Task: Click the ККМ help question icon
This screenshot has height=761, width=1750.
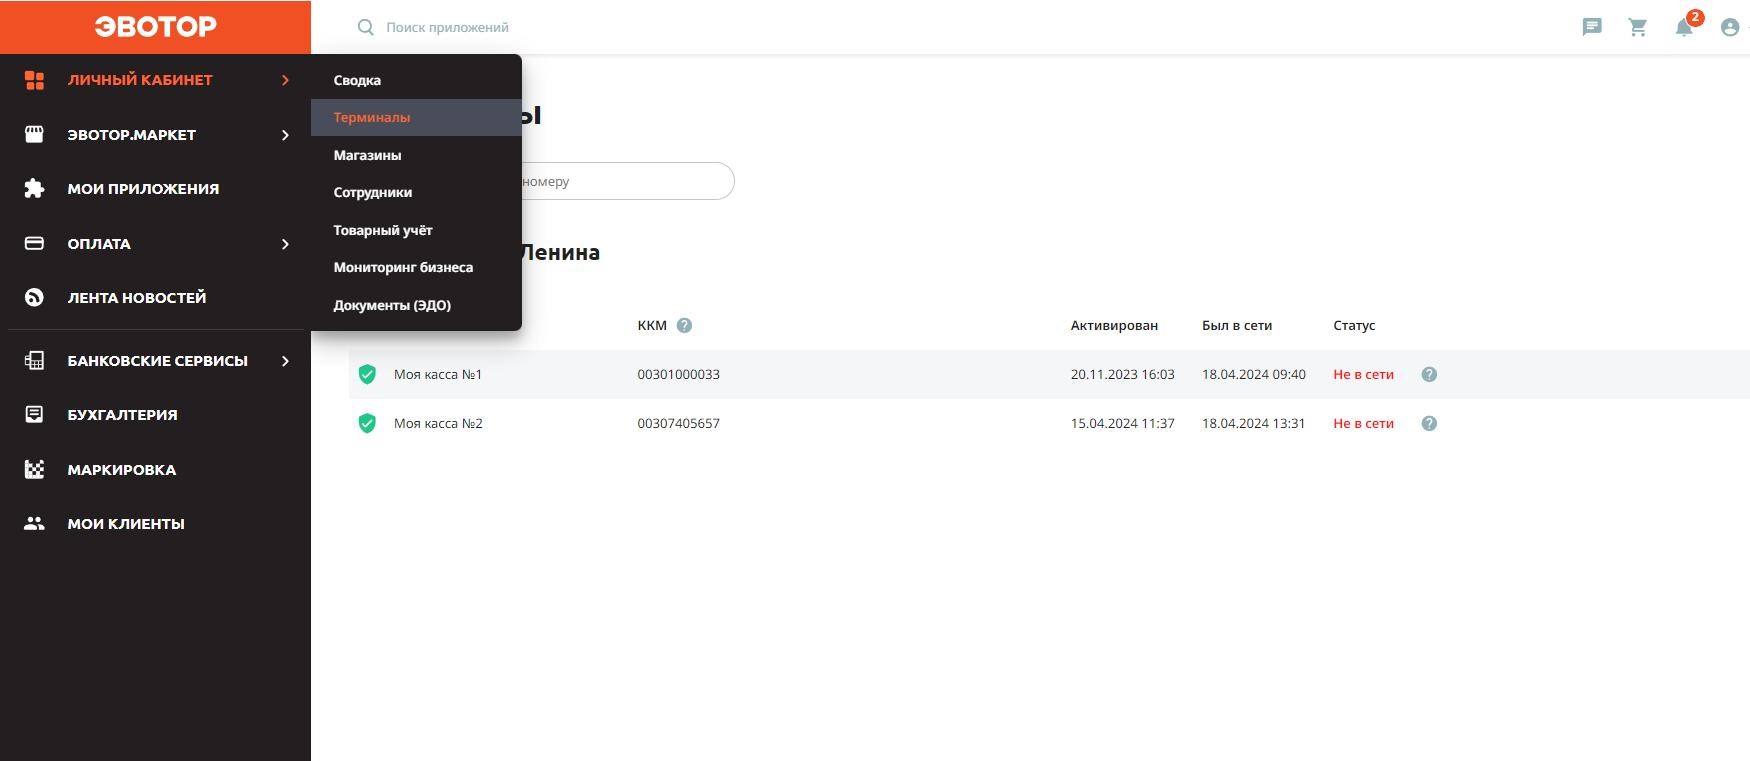Action: 684,325
